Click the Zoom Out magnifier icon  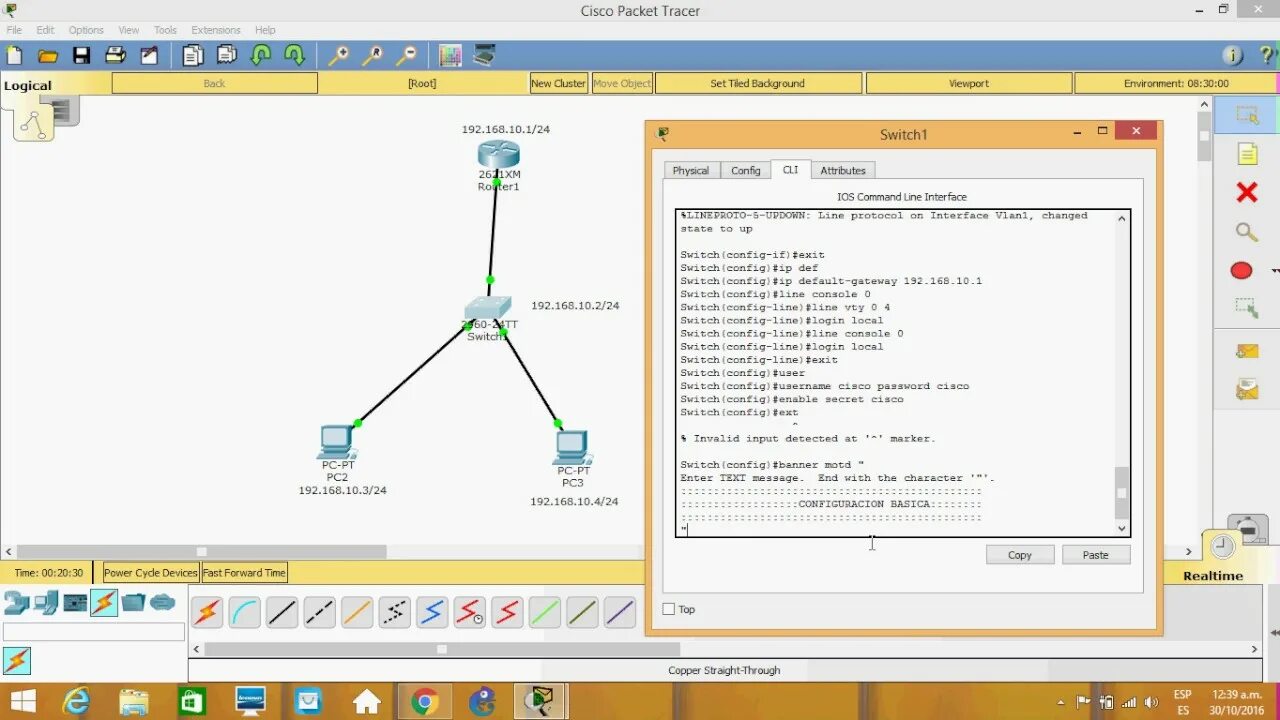coord(406,55)
